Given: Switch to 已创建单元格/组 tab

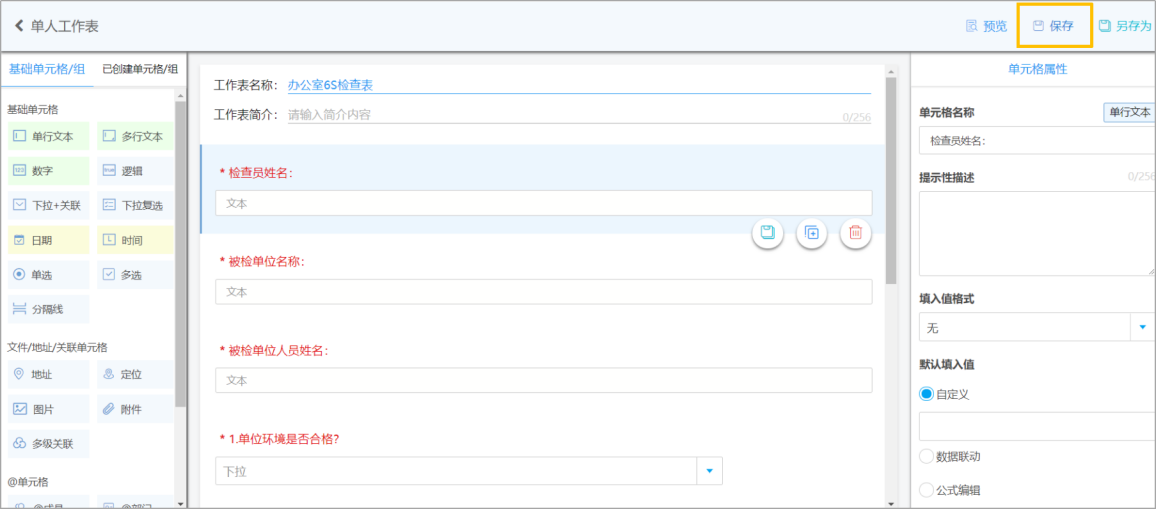Looking at the screenshot, I should point(140,69).
